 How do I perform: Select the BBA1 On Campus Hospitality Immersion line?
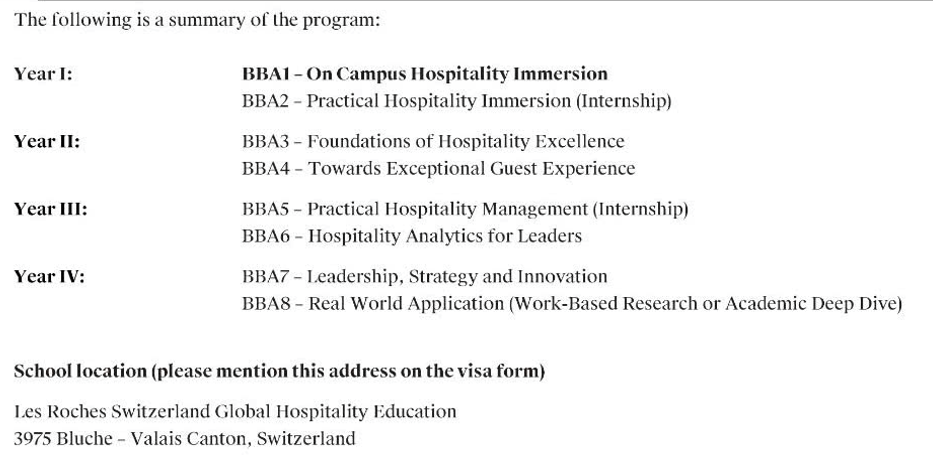424,74
